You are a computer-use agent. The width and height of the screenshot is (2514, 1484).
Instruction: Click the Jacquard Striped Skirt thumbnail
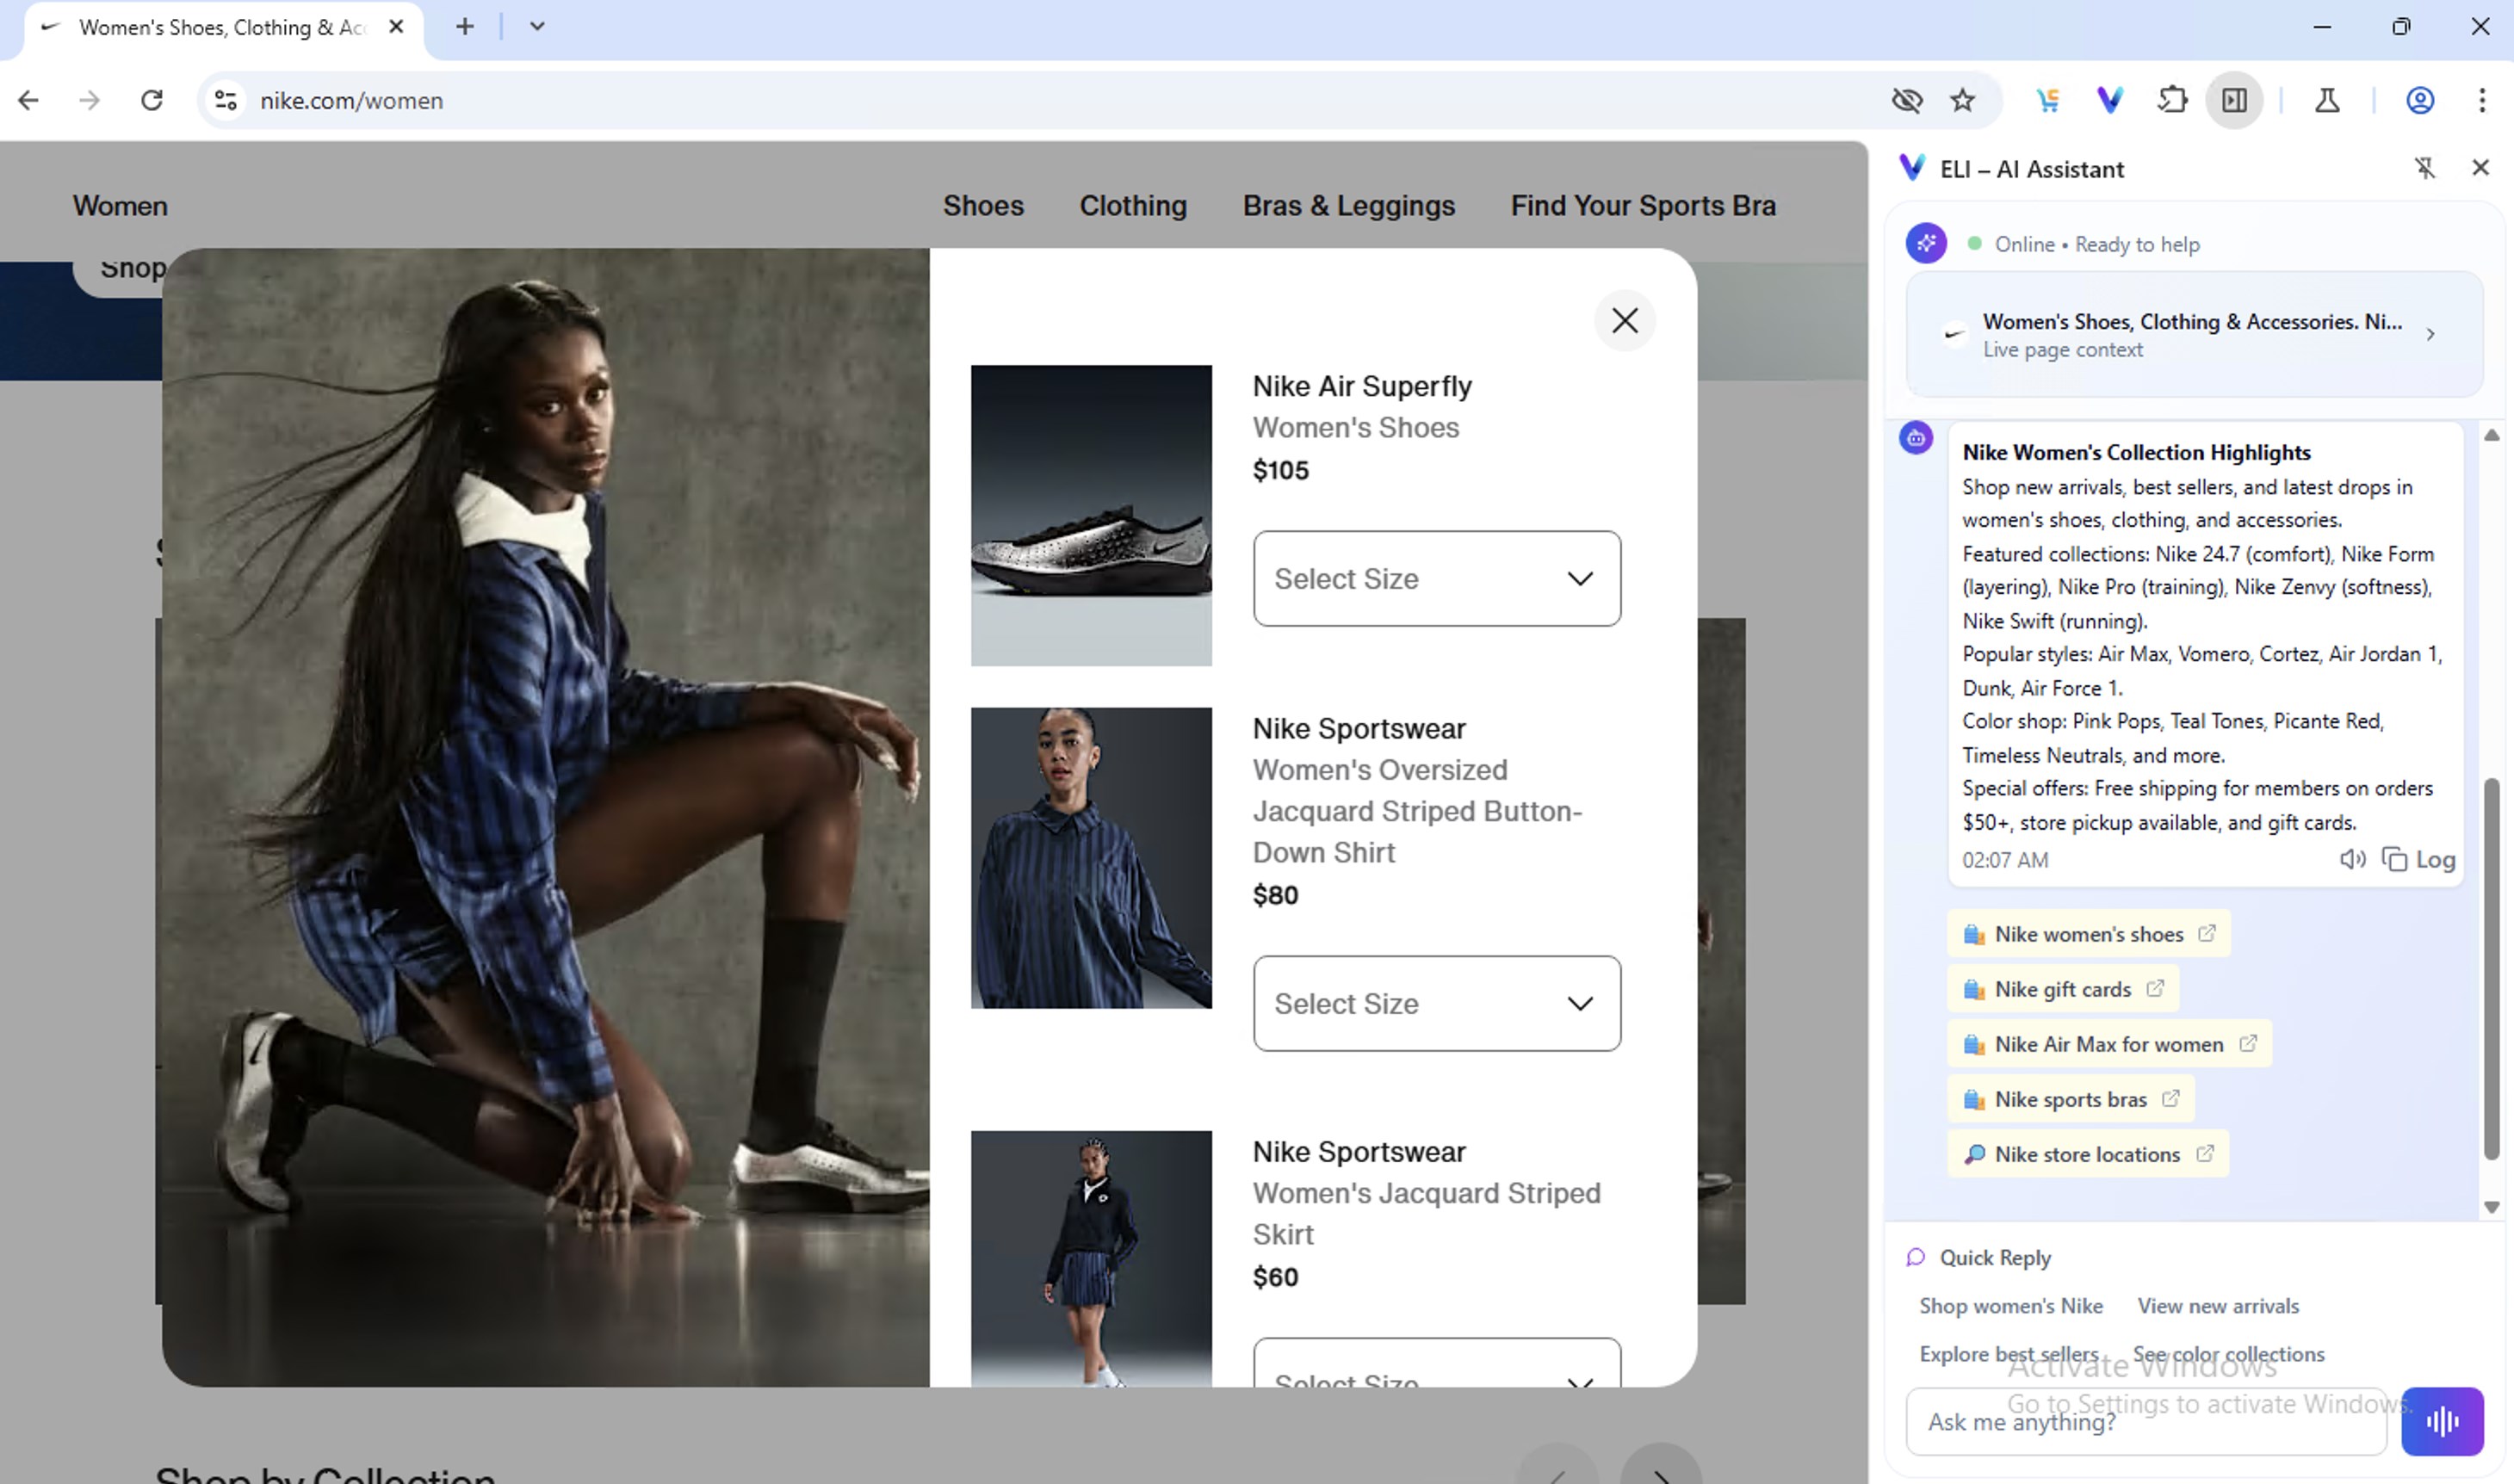[x=1091, y=1258]
